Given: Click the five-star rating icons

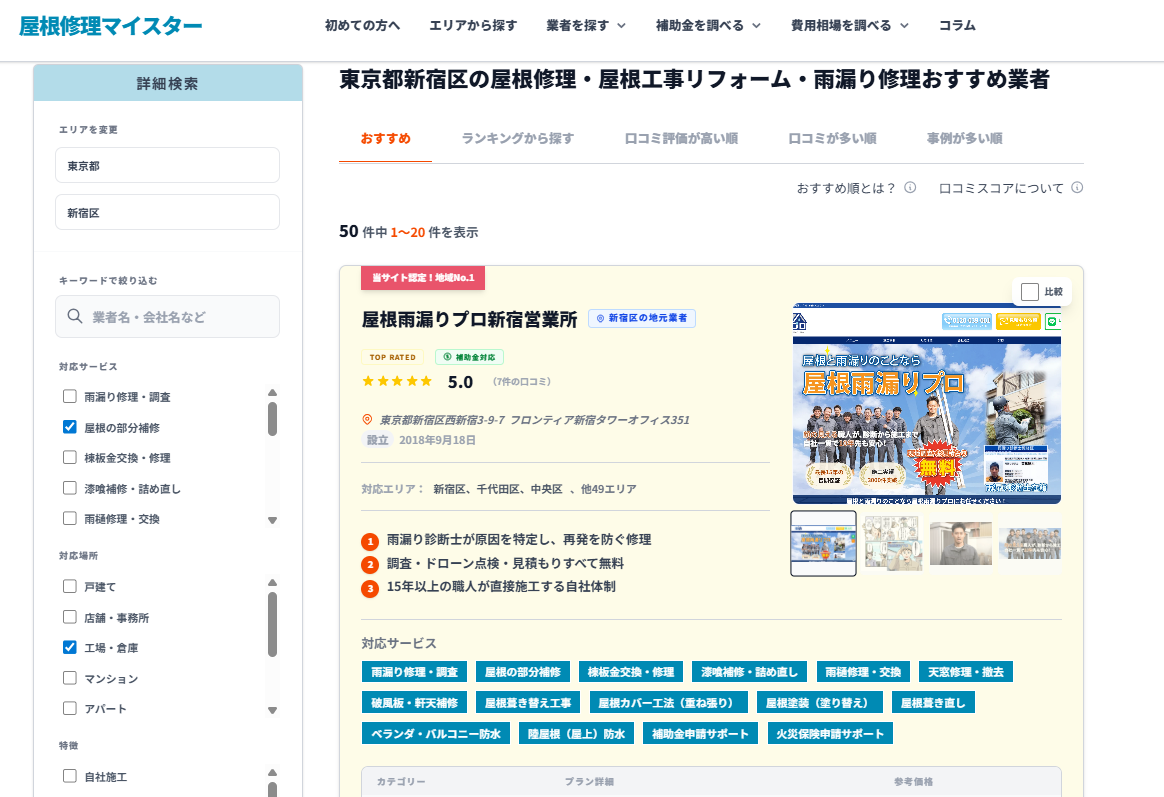Looking at the screenshot, I should [x=397, y=381].
